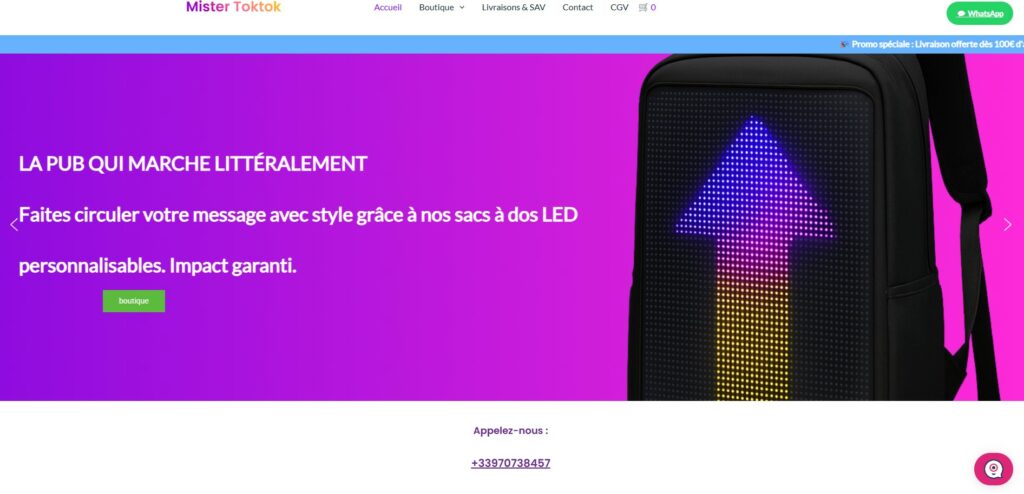Click the LA PUB QUI MARCHE heading
The height and width of the screenshot is (494, 1024).
(193, 164)
